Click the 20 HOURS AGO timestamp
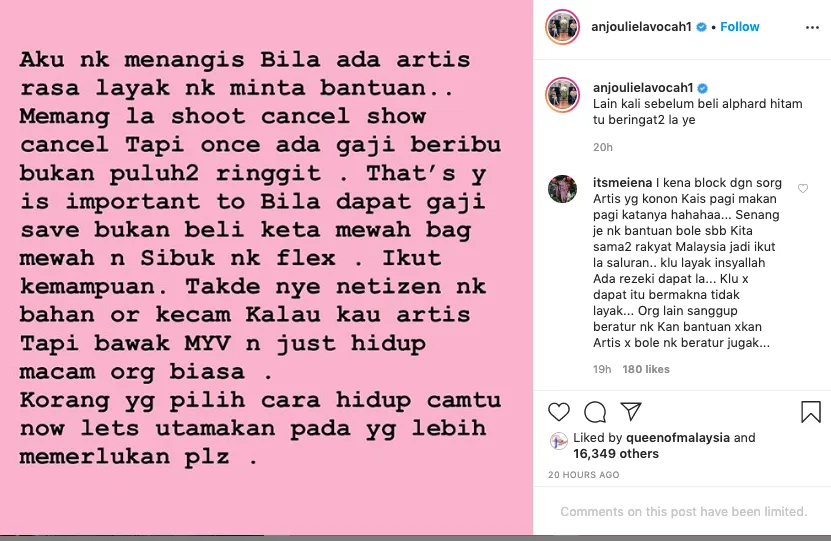The image size is (831, 541). [584, 475]
